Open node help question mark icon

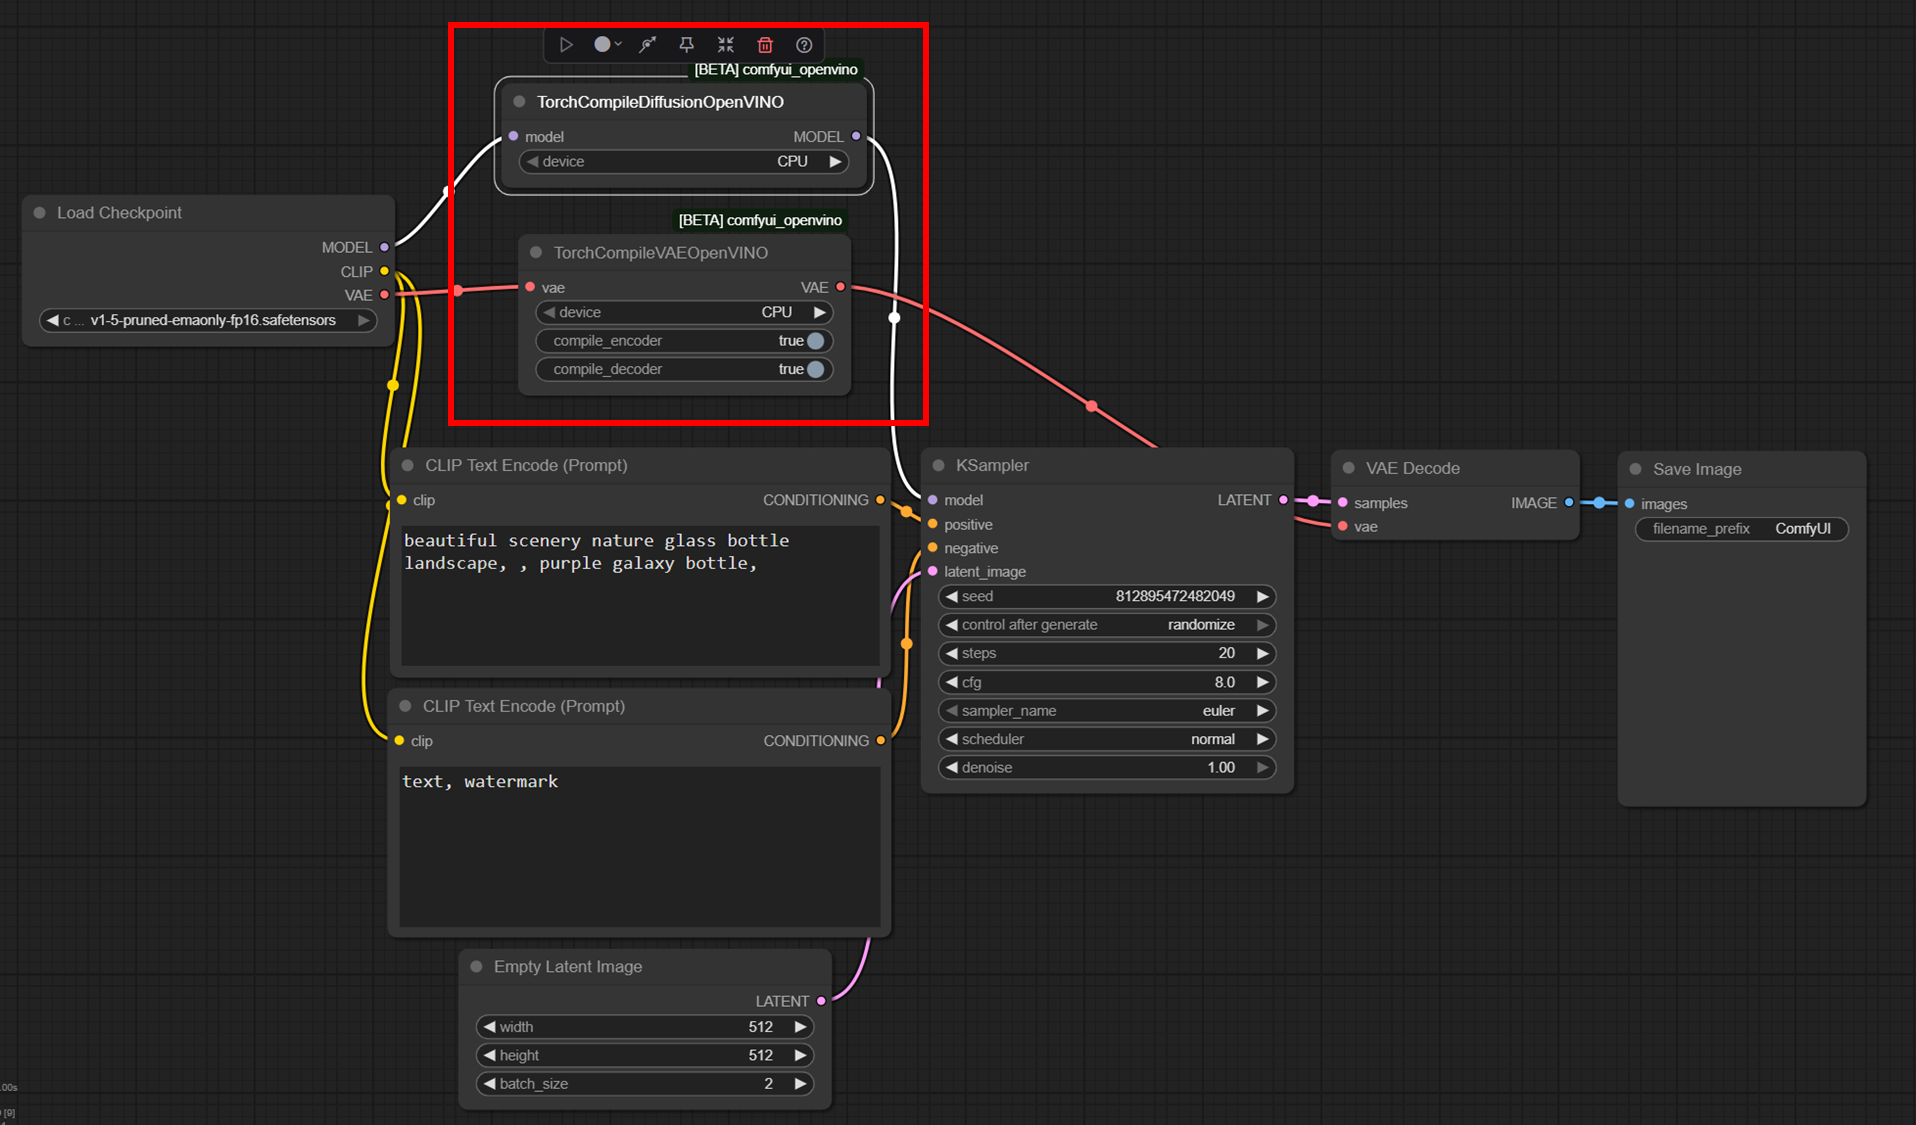point(804,45)
